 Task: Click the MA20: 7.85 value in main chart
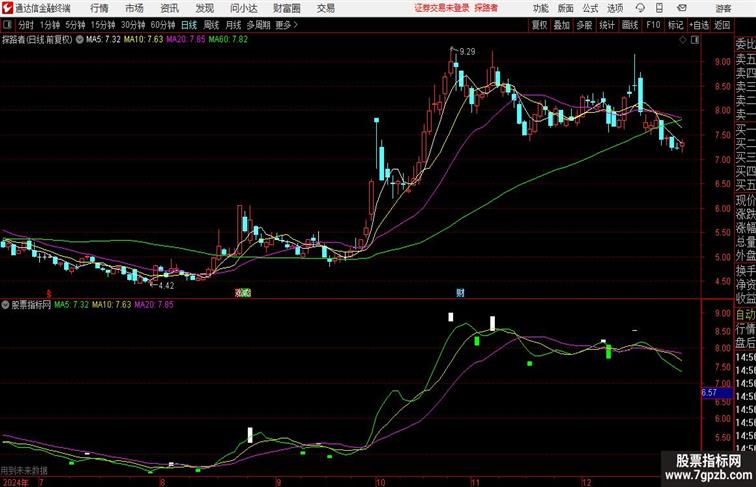tap(186, 40)
